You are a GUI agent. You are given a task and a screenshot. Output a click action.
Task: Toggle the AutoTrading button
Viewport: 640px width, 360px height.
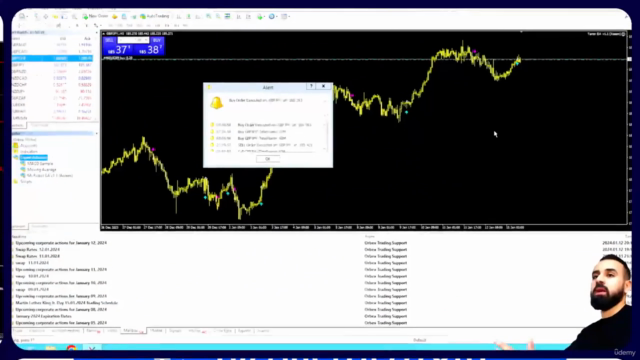(154, 16)
